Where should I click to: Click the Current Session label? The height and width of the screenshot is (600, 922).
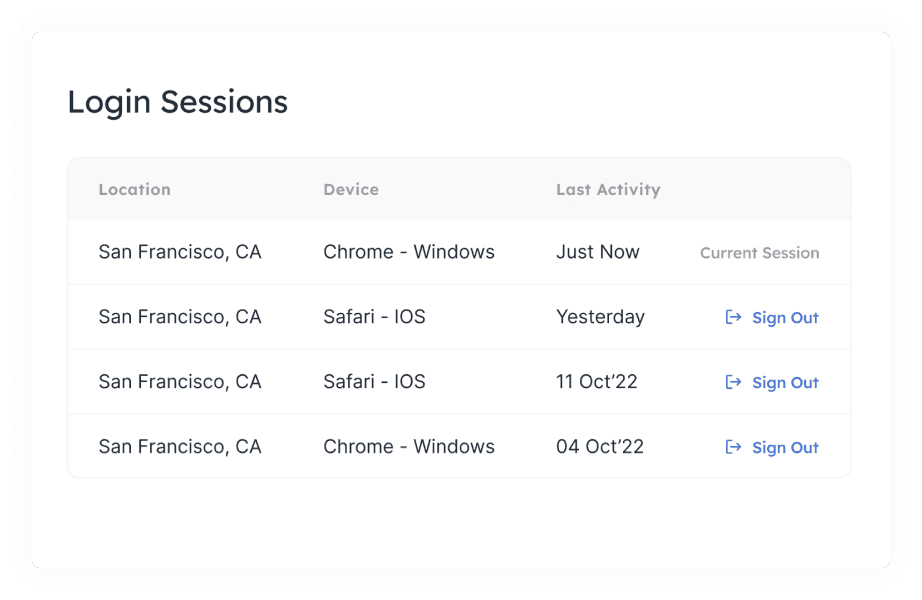759,253
